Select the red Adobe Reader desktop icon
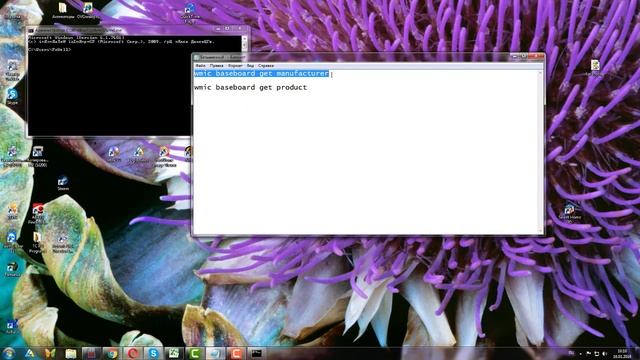640x360 pixels. coord(38,213)
